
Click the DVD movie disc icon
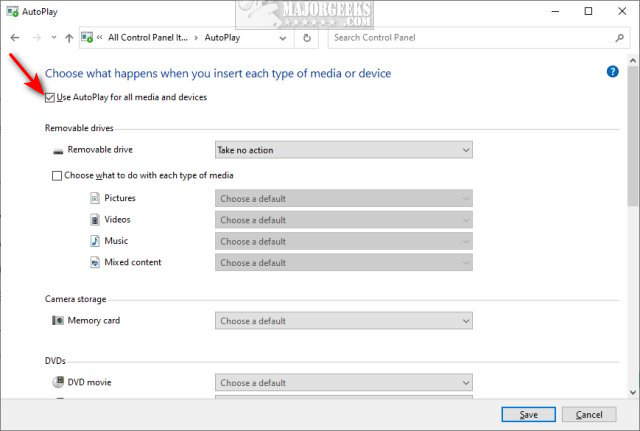58,382
